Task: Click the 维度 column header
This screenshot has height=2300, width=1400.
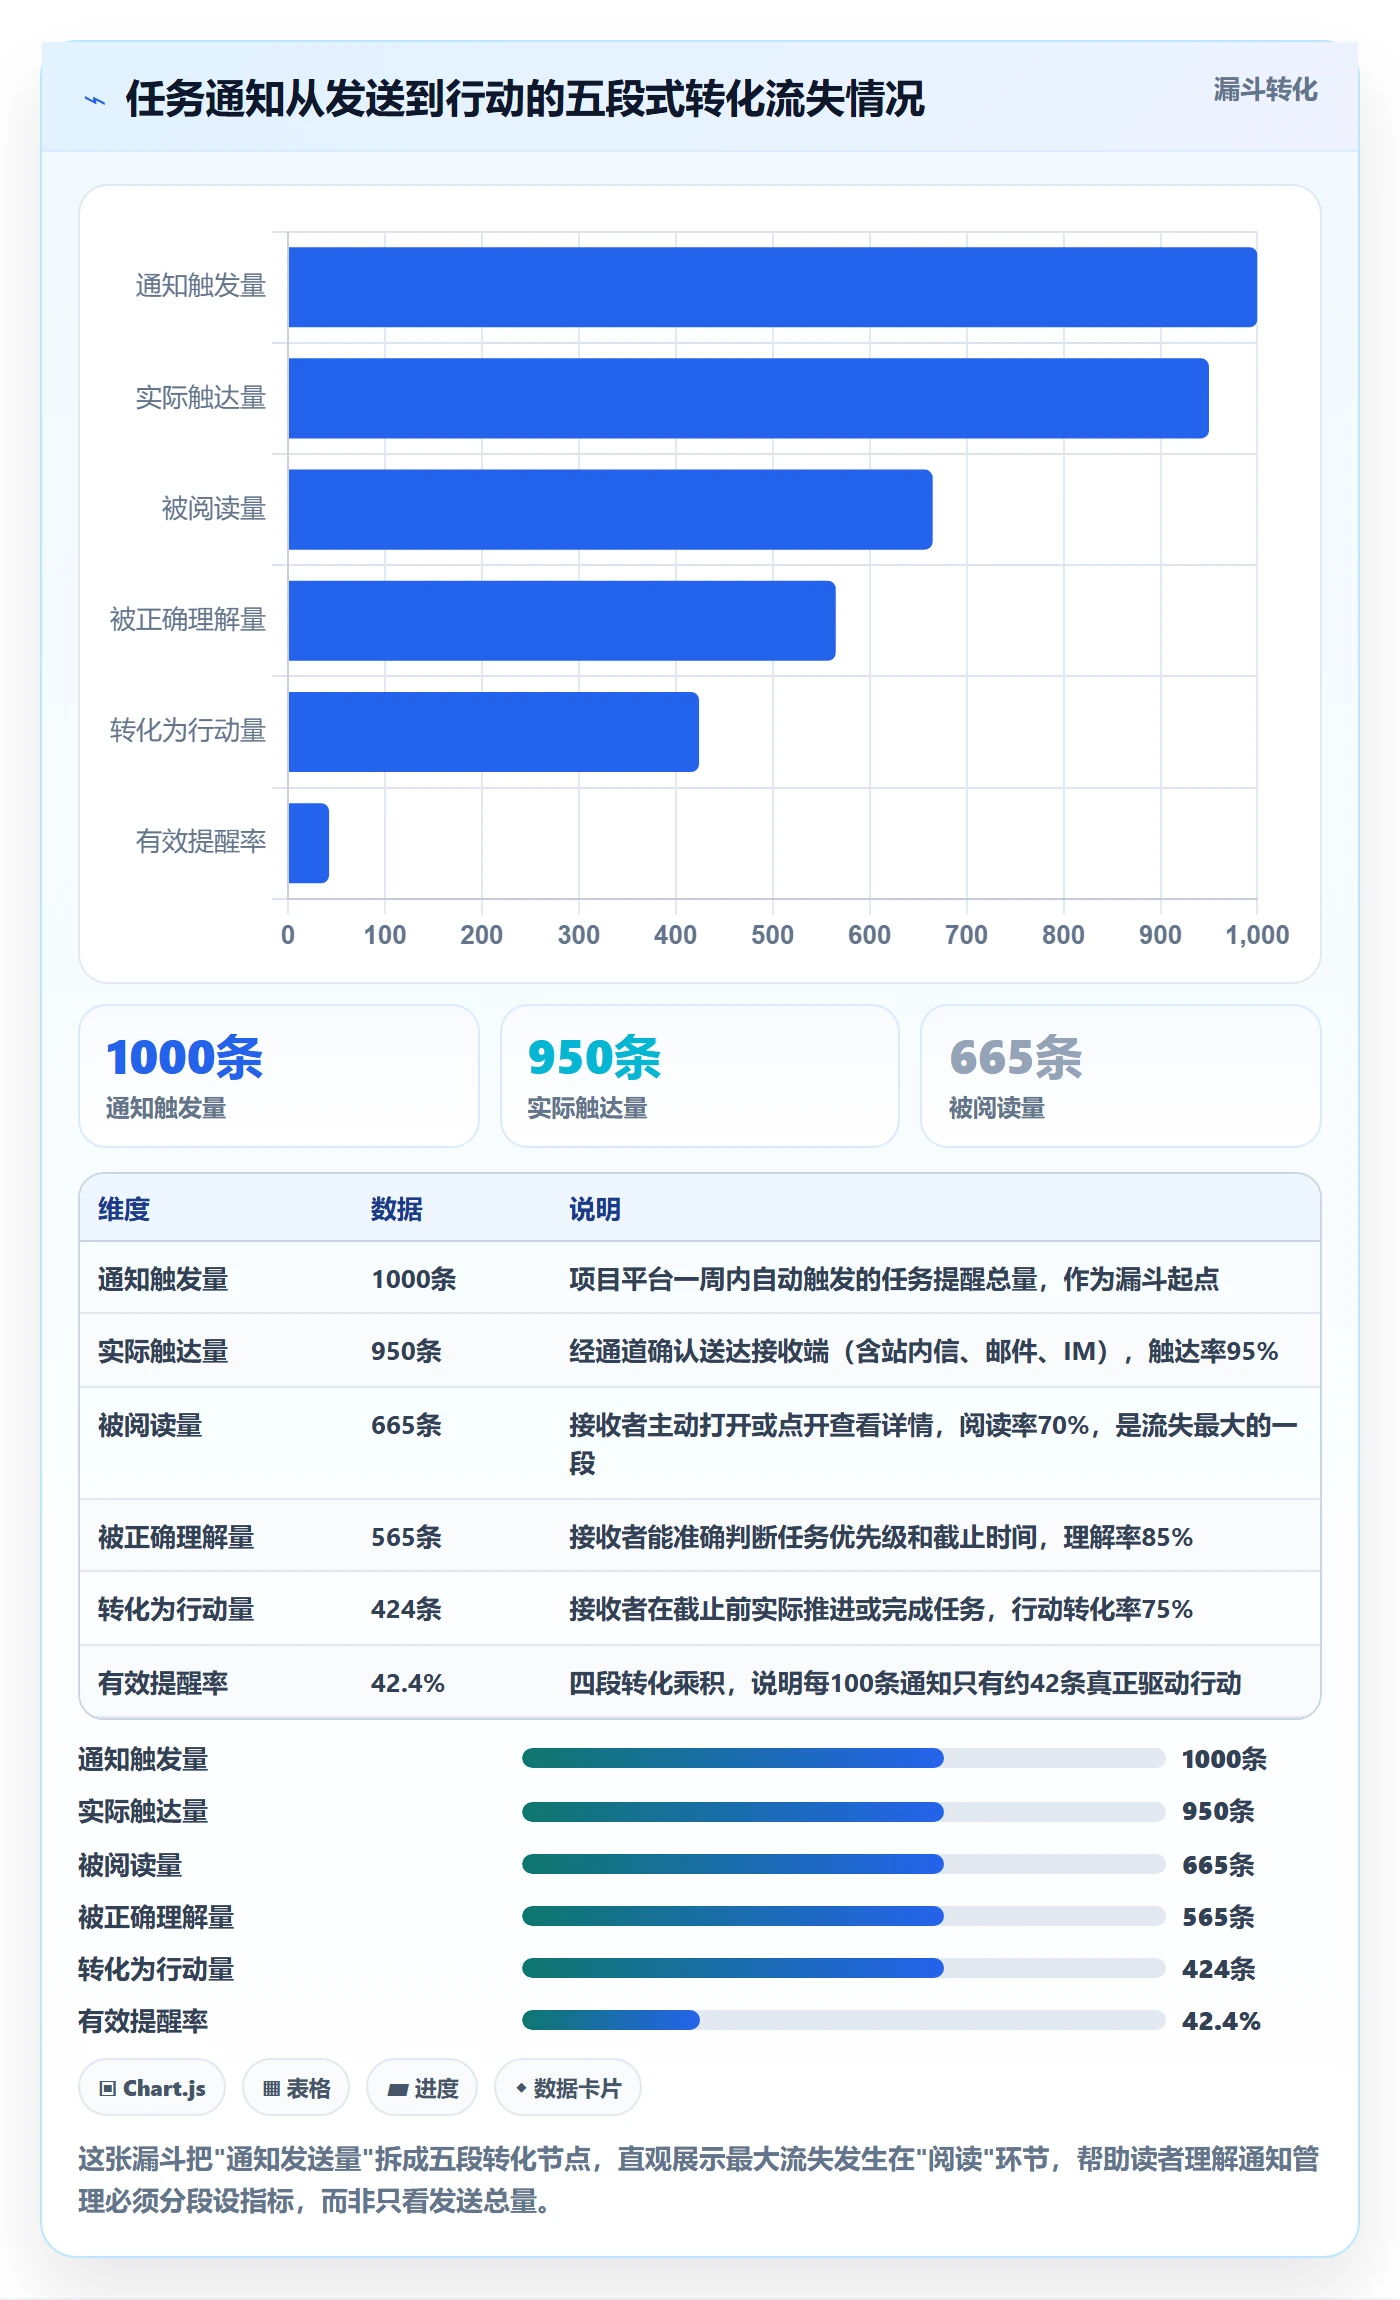Action: coord(124,1209)
